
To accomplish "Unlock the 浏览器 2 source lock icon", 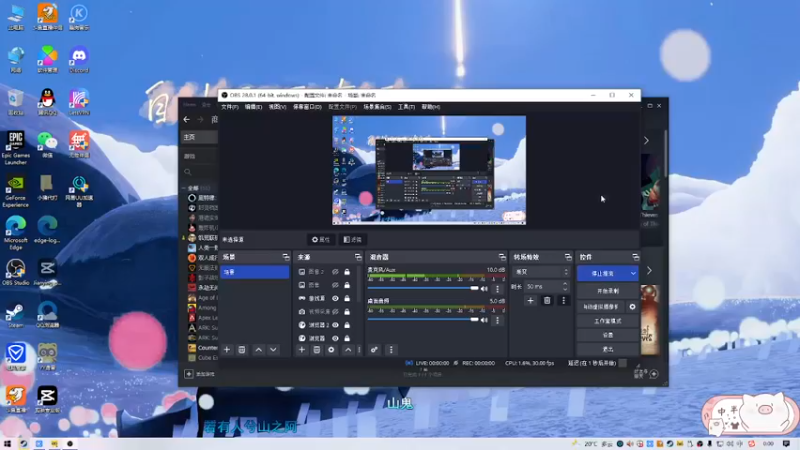I will pos(347,325).
